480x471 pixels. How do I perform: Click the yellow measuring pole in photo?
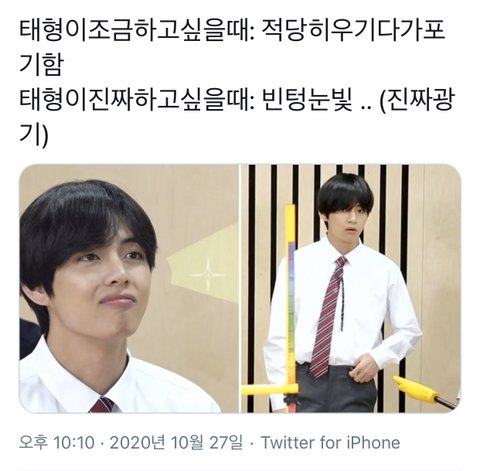click(x=289, y=300)
